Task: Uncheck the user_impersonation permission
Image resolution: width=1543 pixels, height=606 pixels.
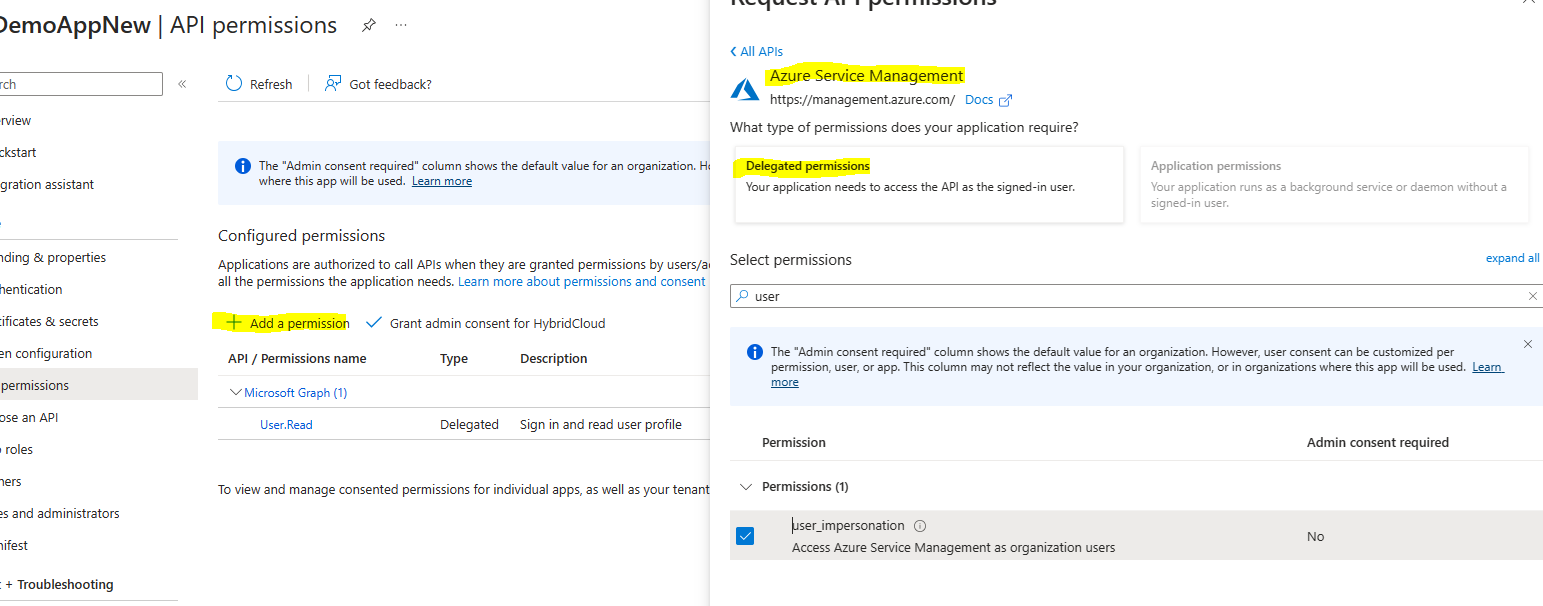Action: [x=745, y=536]
